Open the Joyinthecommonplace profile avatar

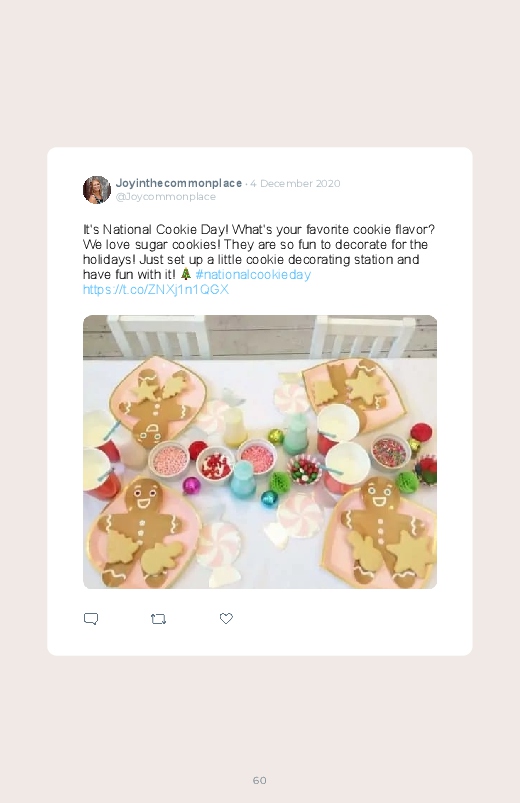pyautogui.click(x=97, y=189)
